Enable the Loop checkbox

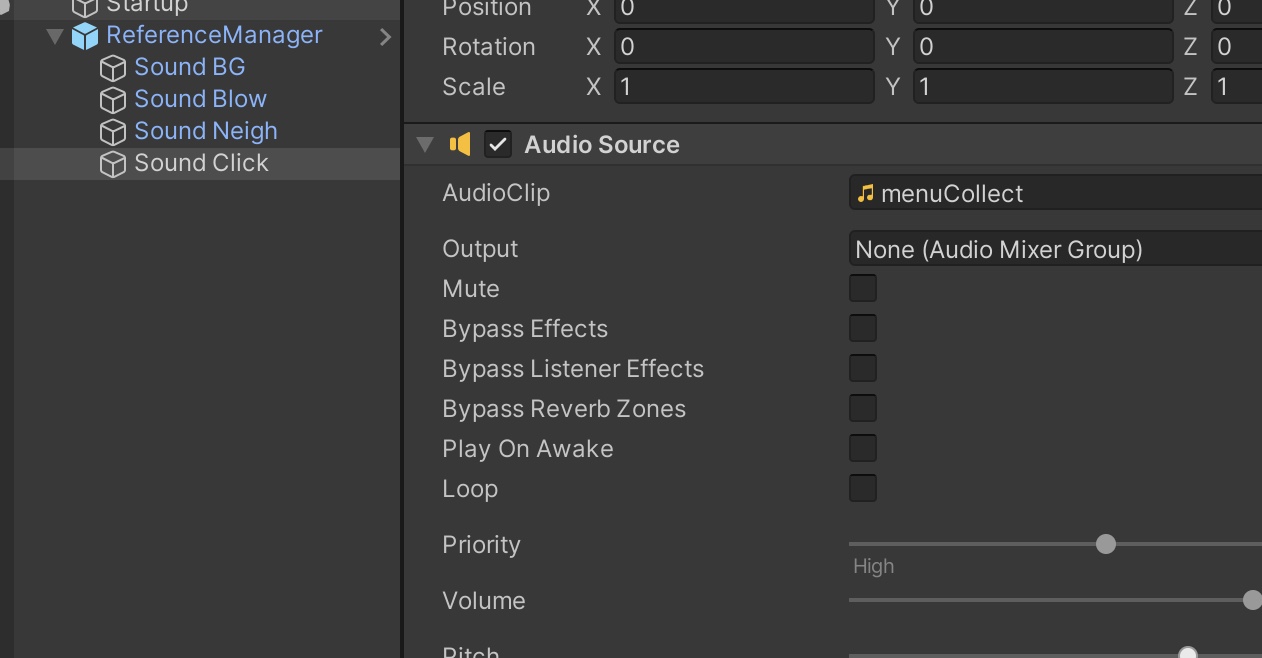coord(862,488)
